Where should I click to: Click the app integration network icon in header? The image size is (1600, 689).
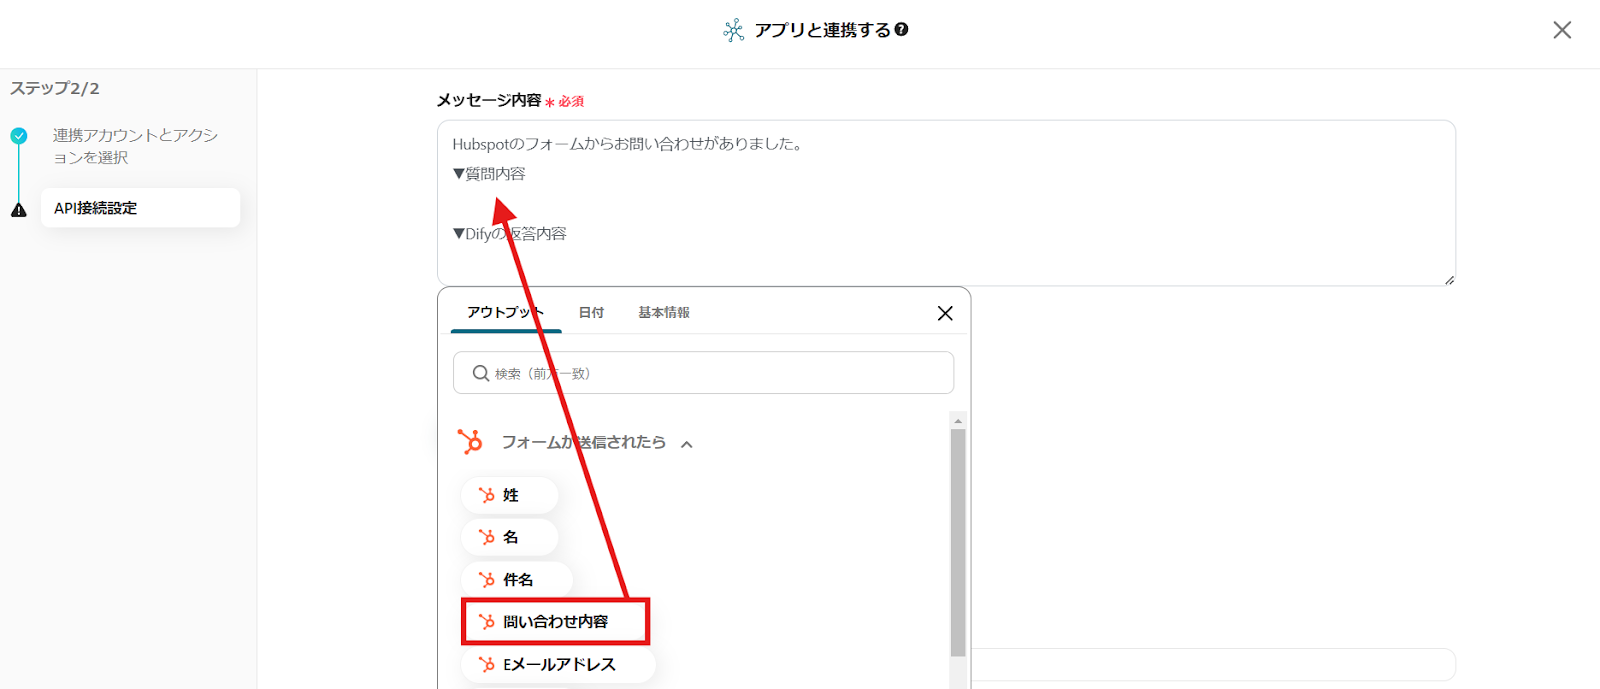click(733, 30)
